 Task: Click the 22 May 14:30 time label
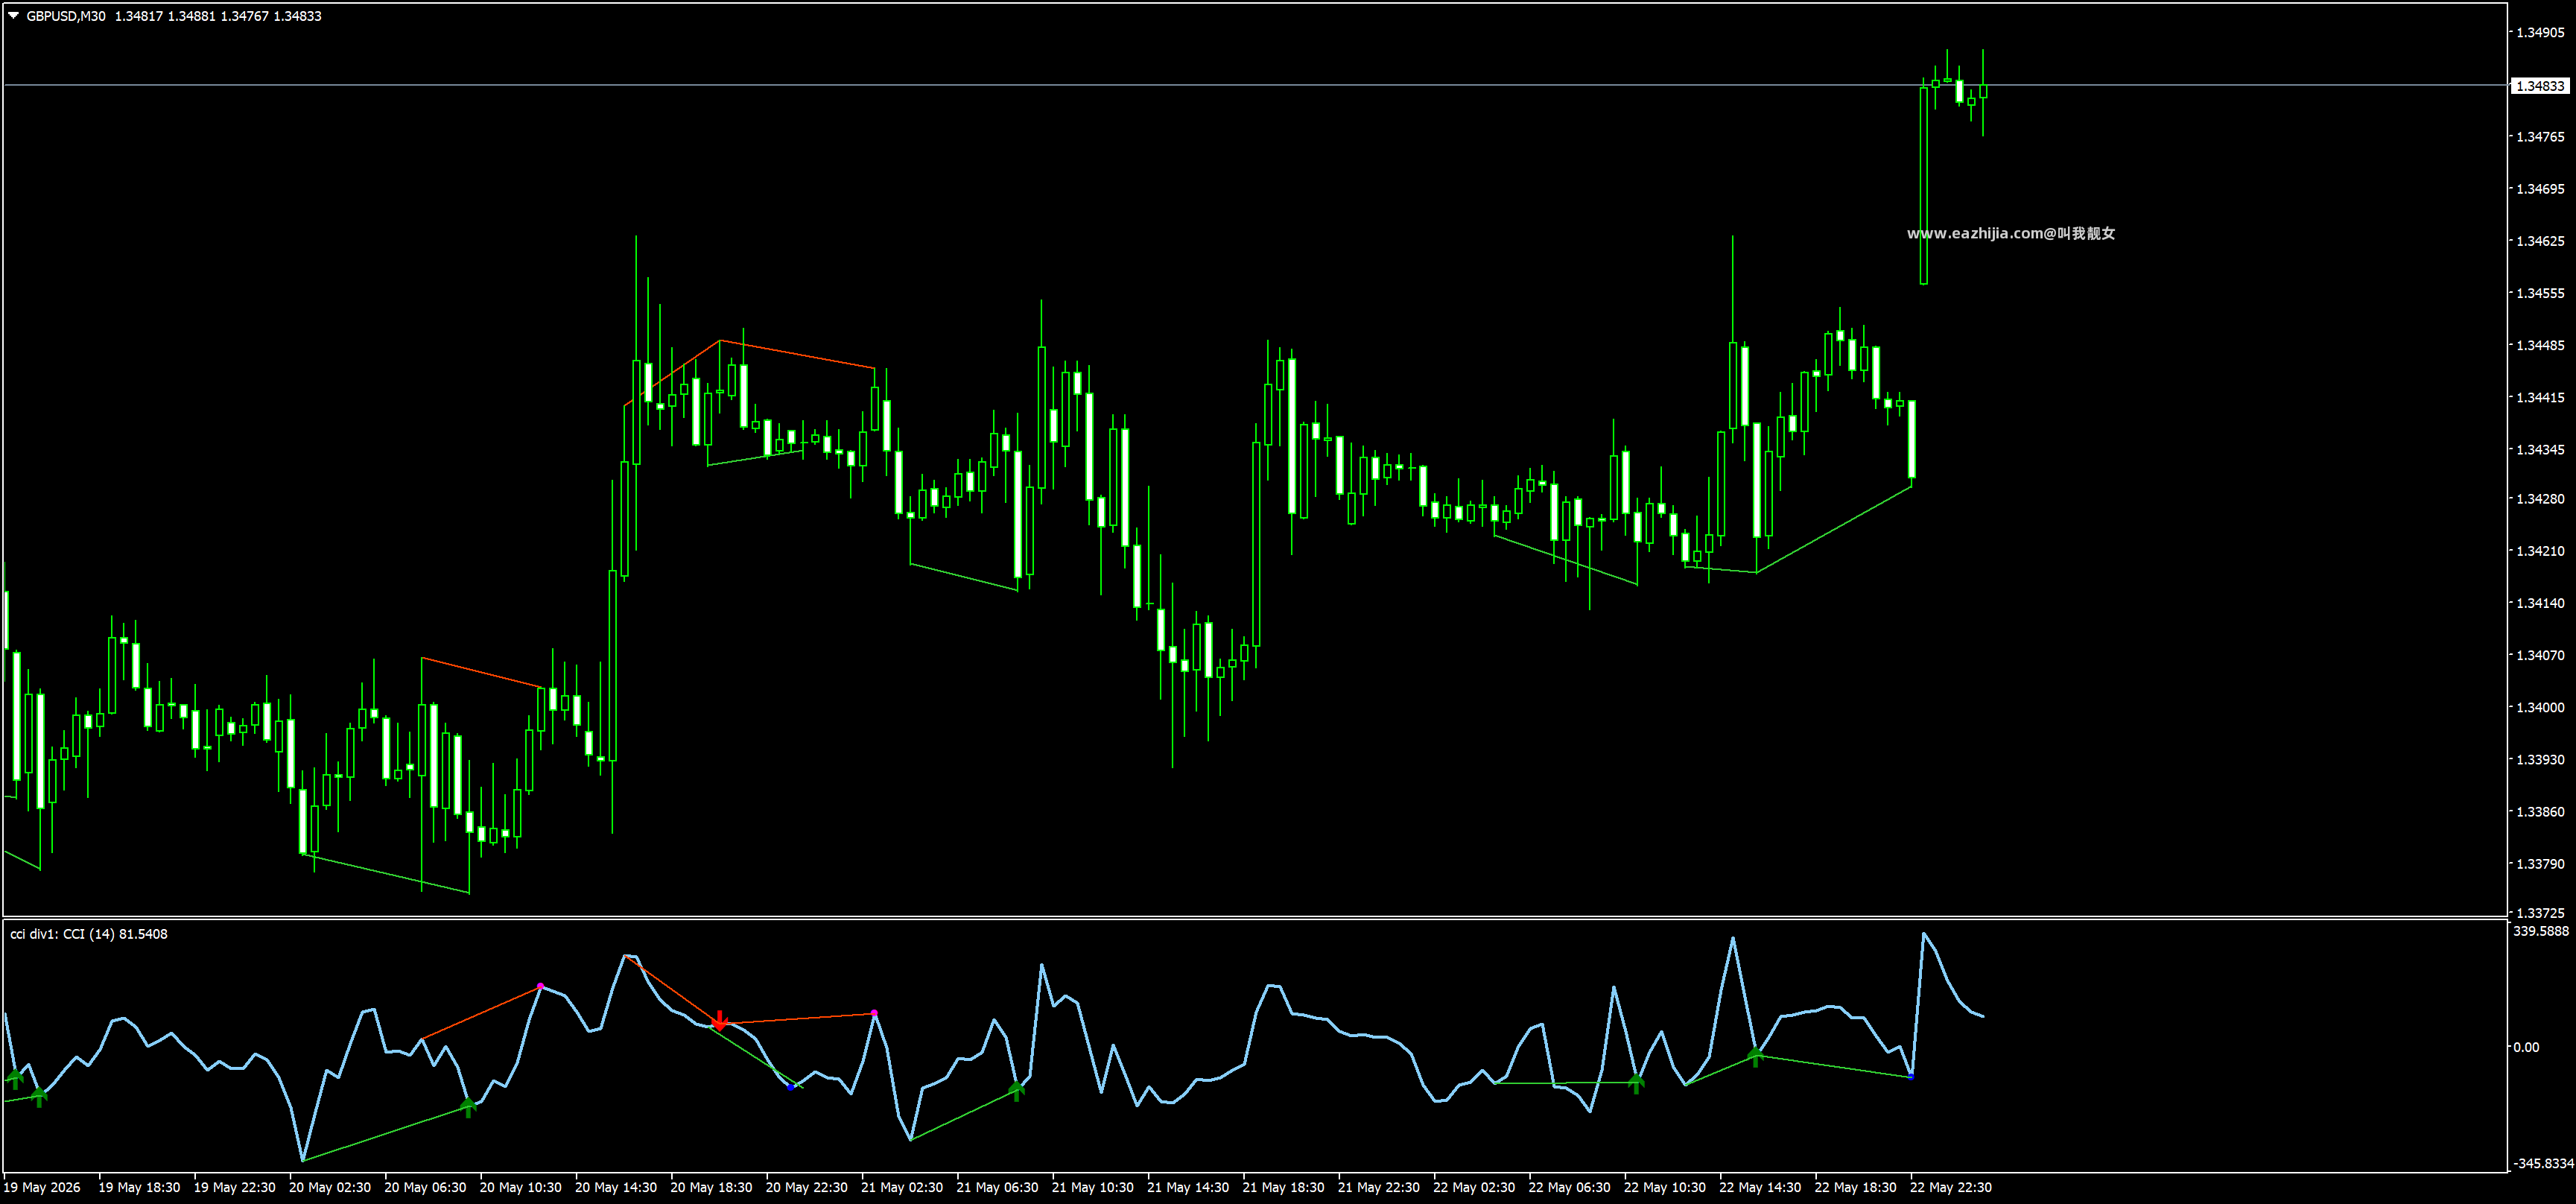click(1760, 1187)
